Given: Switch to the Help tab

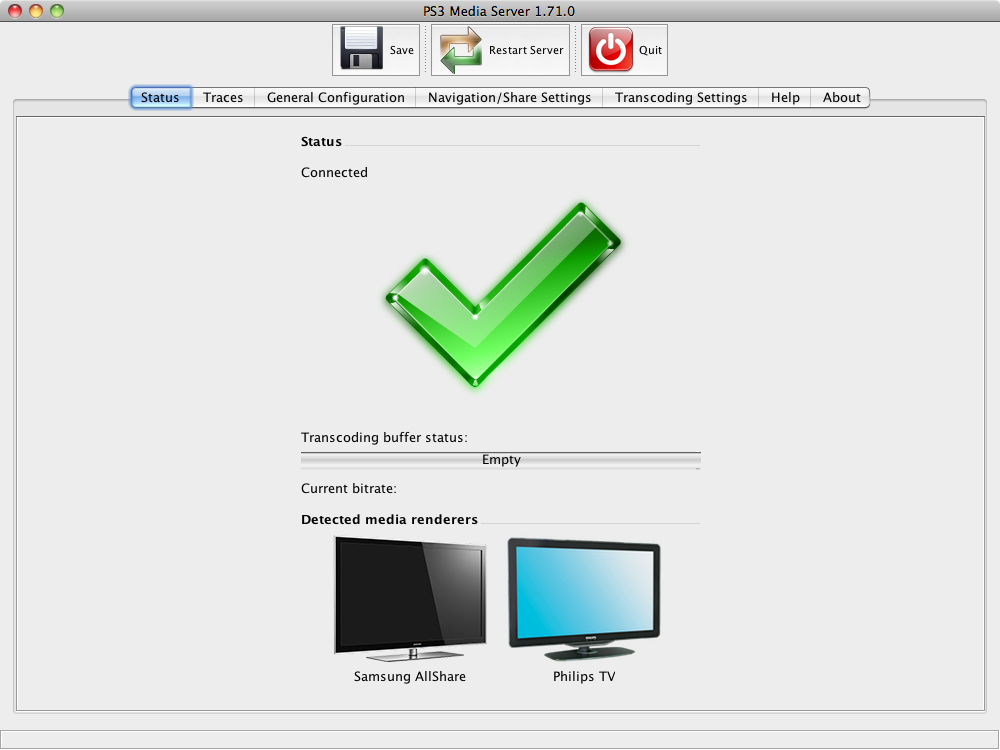Looking at the screenshot, I should pos(785,98).
